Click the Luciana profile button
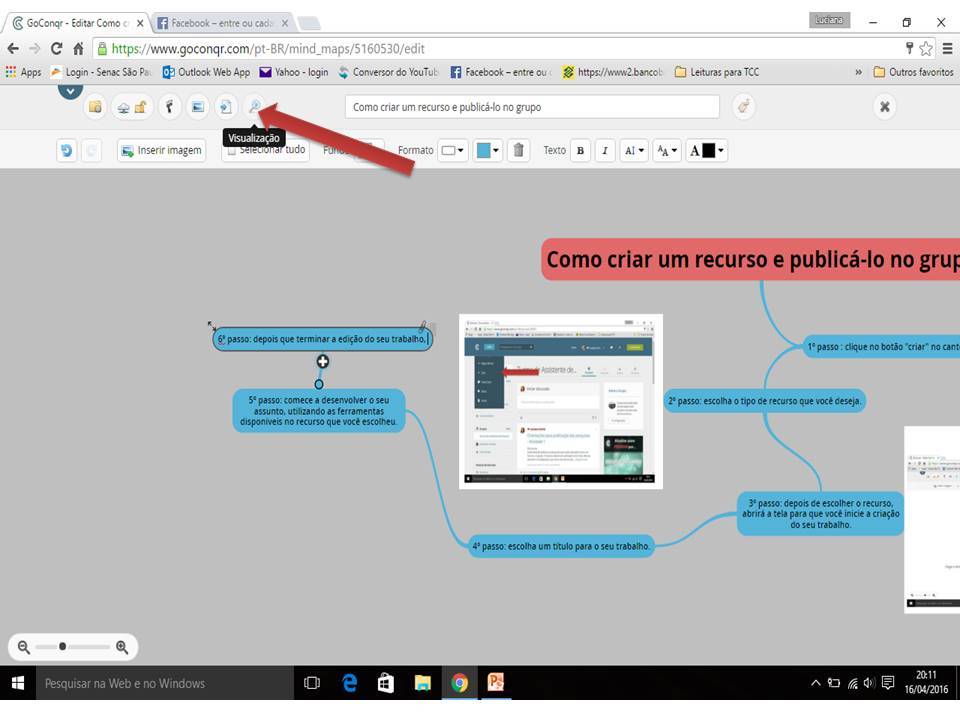Image resolution: width=960 pixels, height=720 pixels. coord(829,20)
